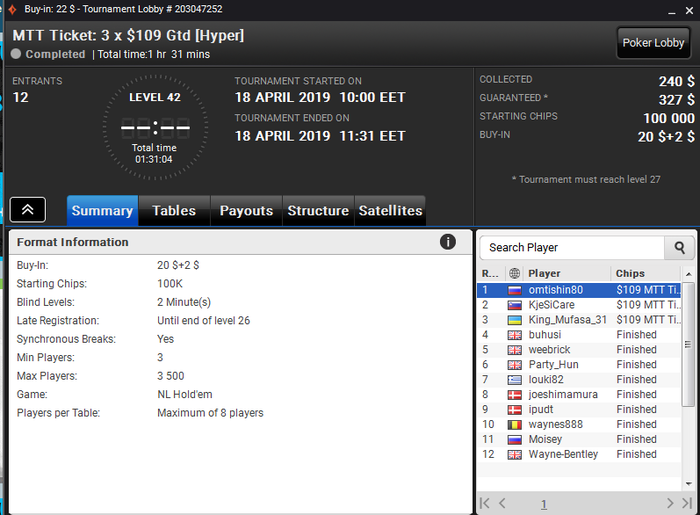This screenshot has width=700, height=515.
Task: Switch to the Summary tab
Action: coord(102,211)
